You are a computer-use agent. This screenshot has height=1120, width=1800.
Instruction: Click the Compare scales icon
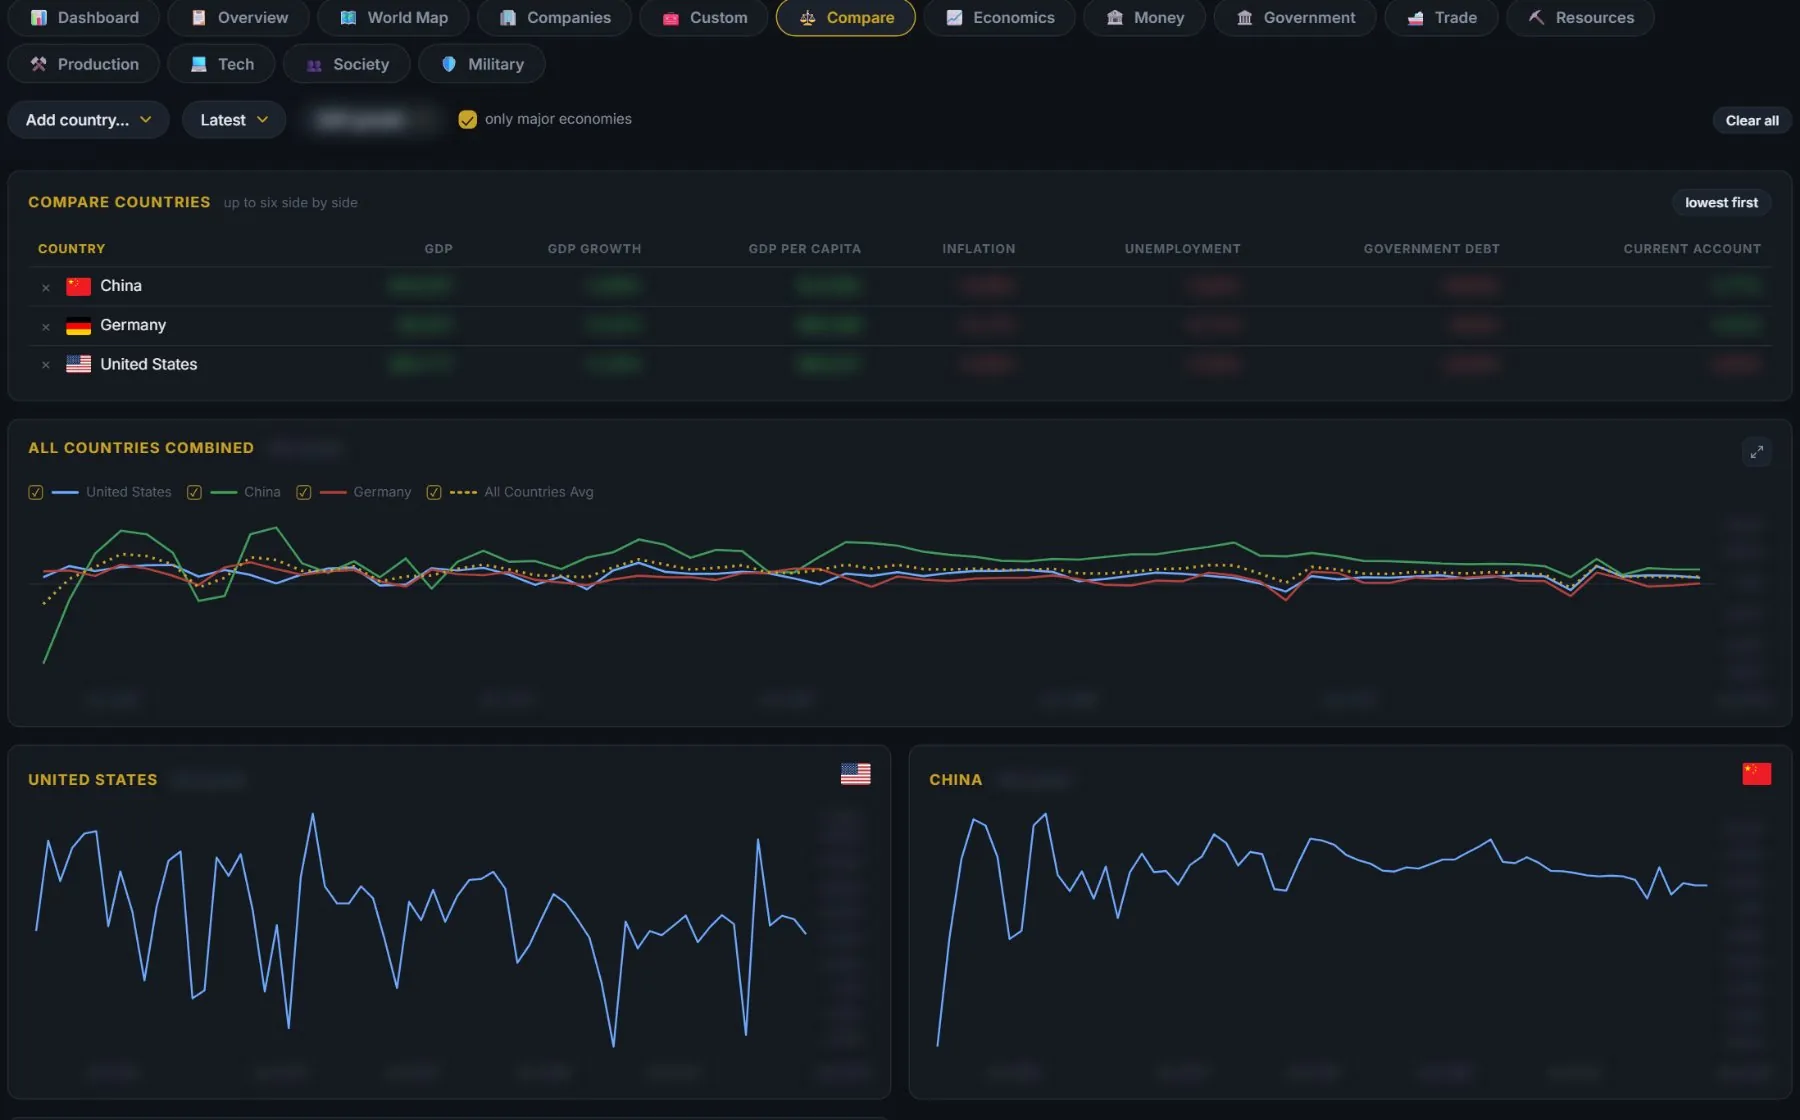click(x=808, y=18)
